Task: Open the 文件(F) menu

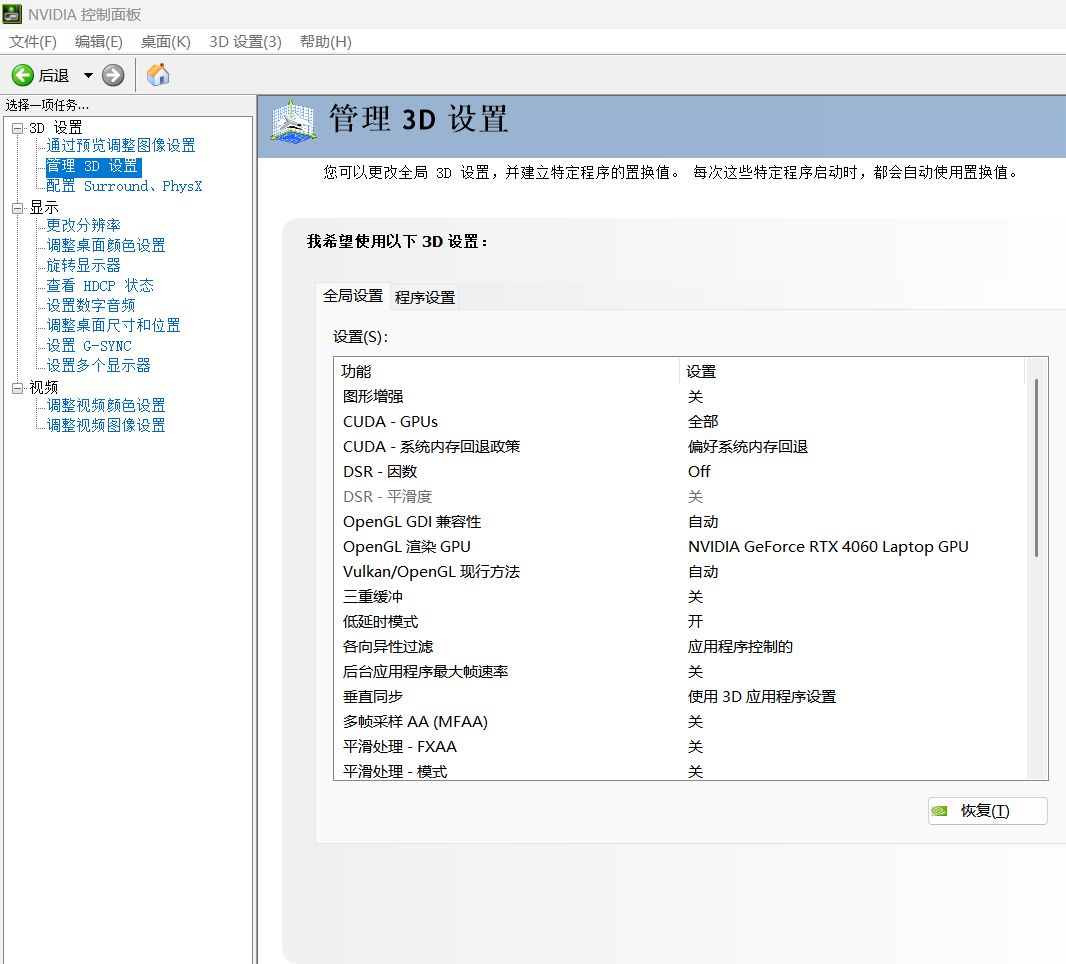Action: tap(33, 42)
